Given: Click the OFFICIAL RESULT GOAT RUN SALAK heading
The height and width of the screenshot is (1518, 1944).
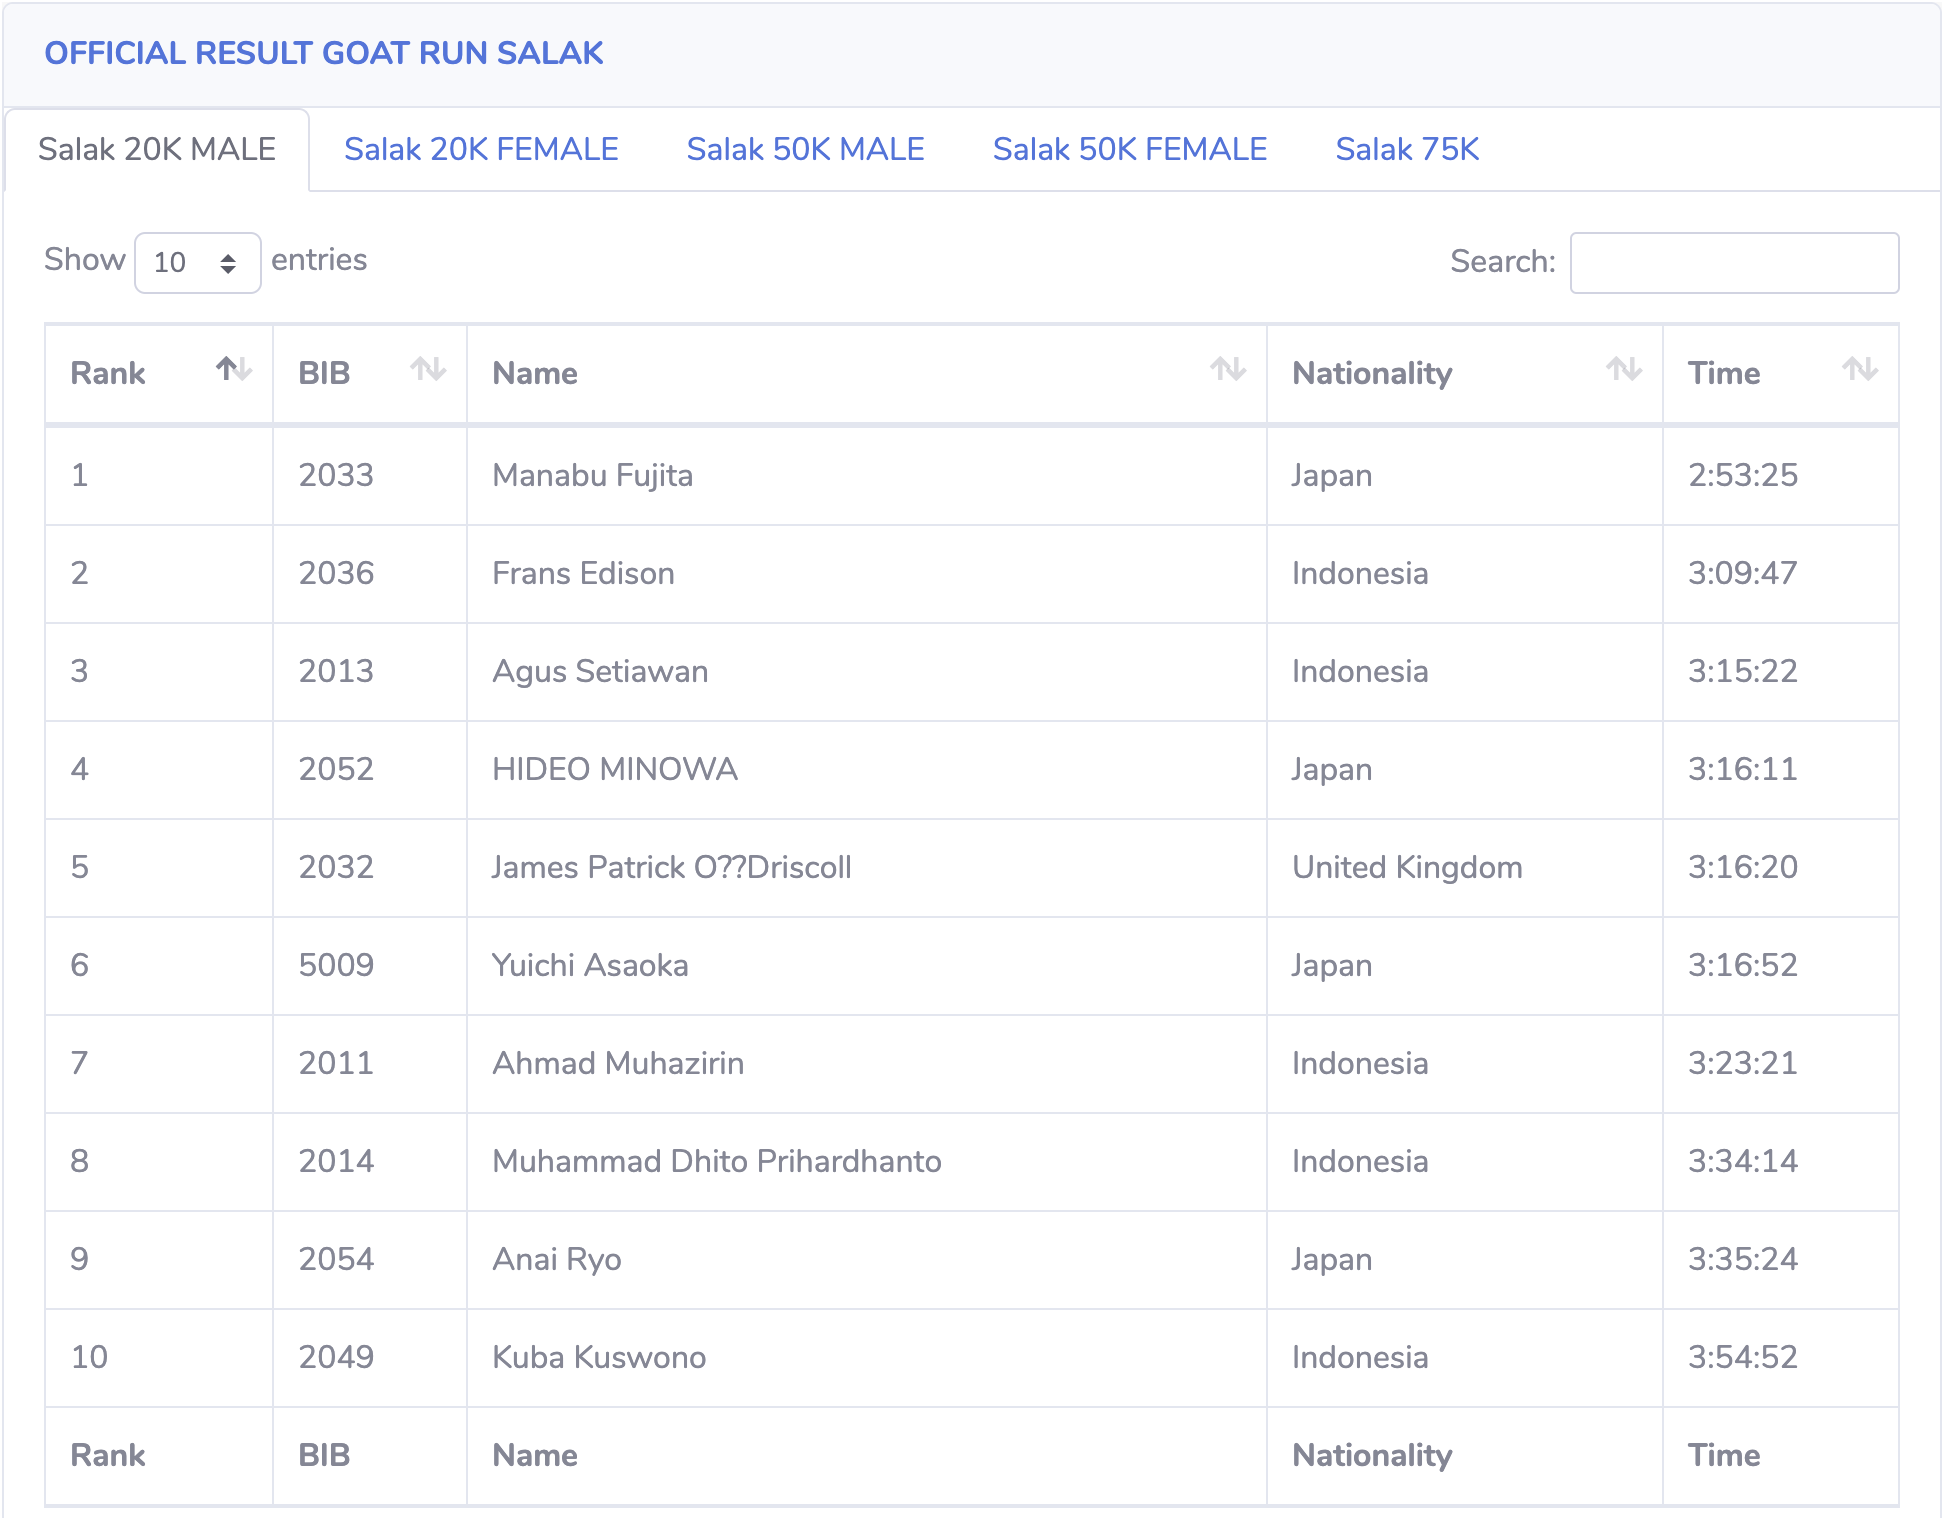Looking at the screenshot, I should pos(324,53).
